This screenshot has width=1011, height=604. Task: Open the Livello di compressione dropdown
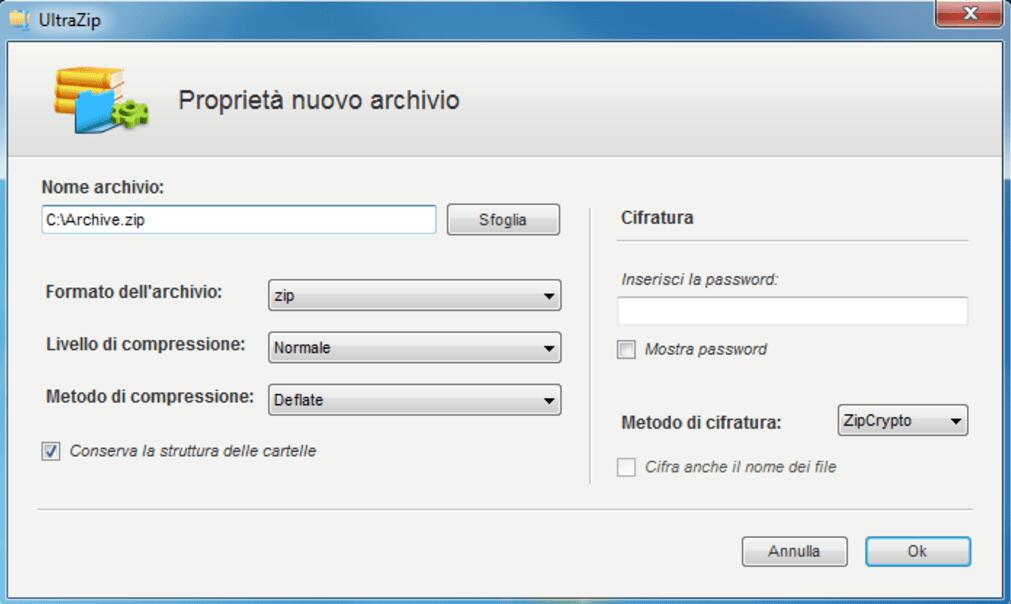click(415, 348)
